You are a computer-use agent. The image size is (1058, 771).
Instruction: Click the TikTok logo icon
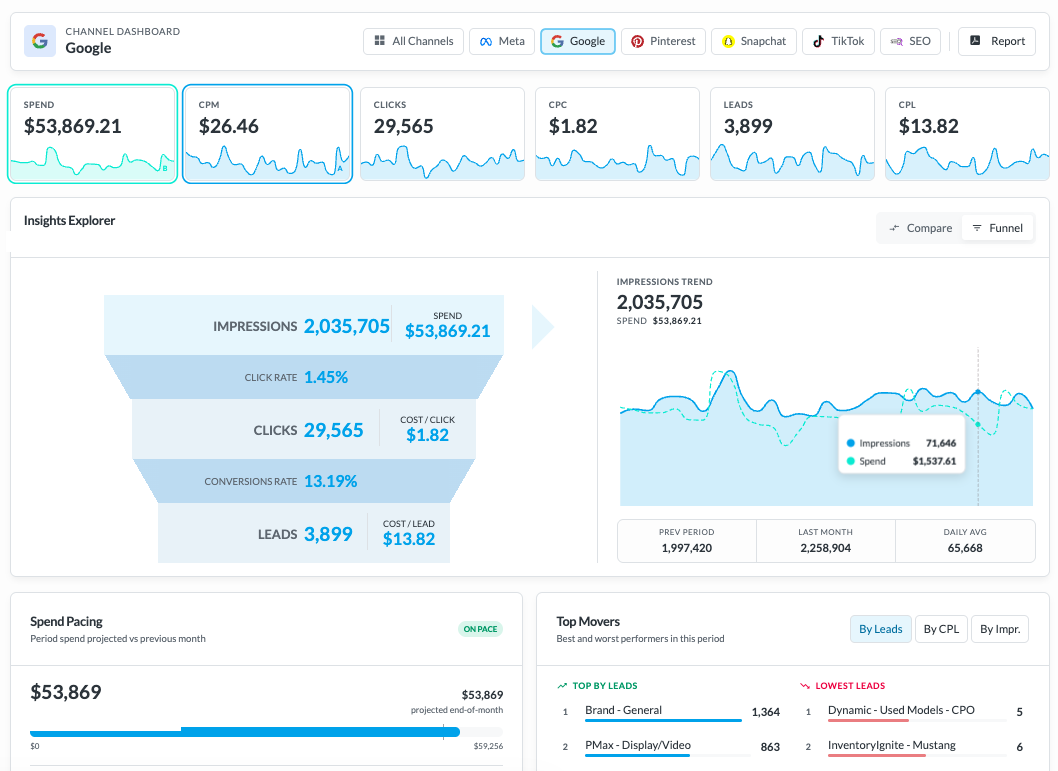coord(818,42)
